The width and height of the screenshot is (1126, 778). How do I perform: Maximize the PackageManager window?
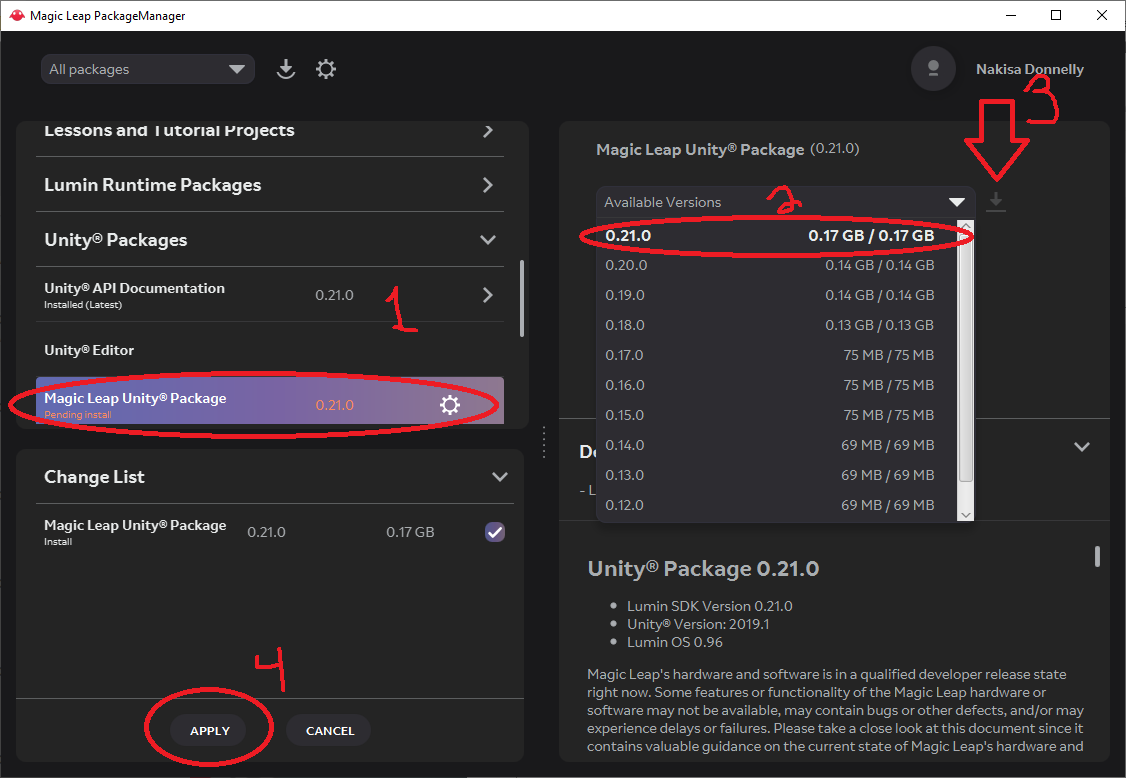coord(1056,15)
